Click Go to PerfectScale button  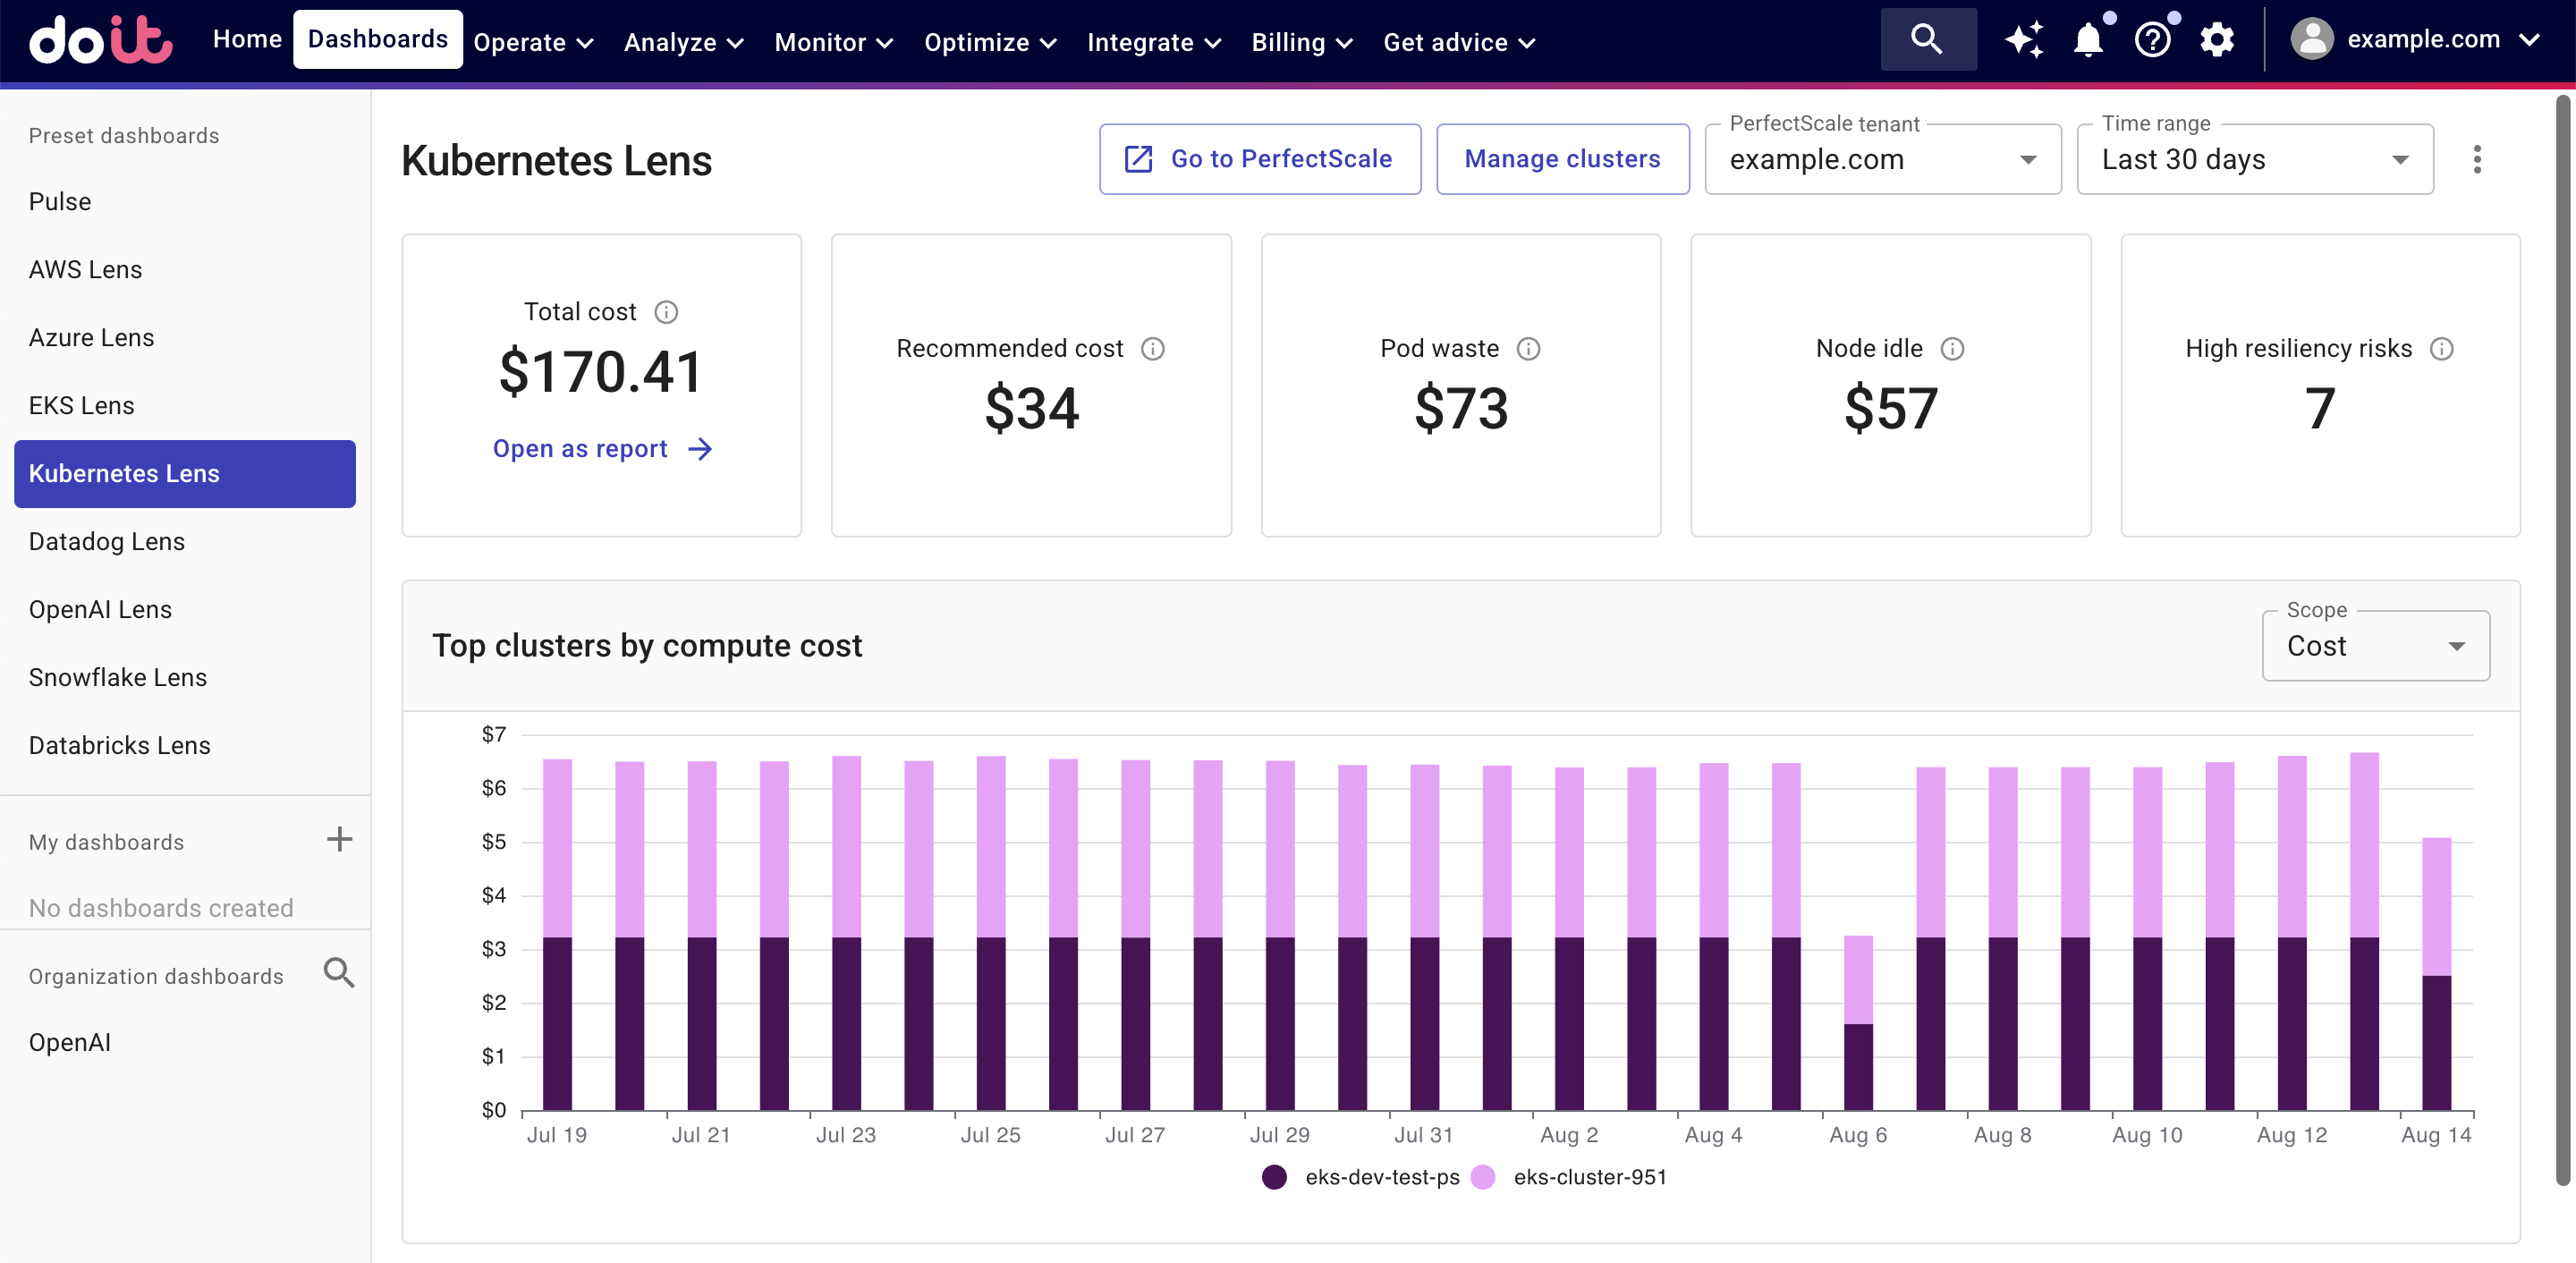pos(1260,159)
